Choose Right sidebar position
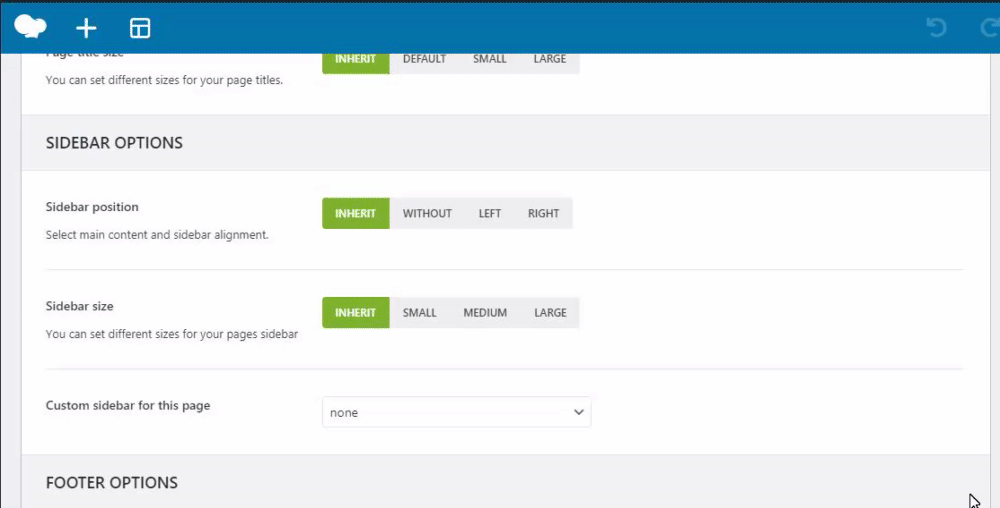Screen dimensions: 1000x508 coord(543,214)
